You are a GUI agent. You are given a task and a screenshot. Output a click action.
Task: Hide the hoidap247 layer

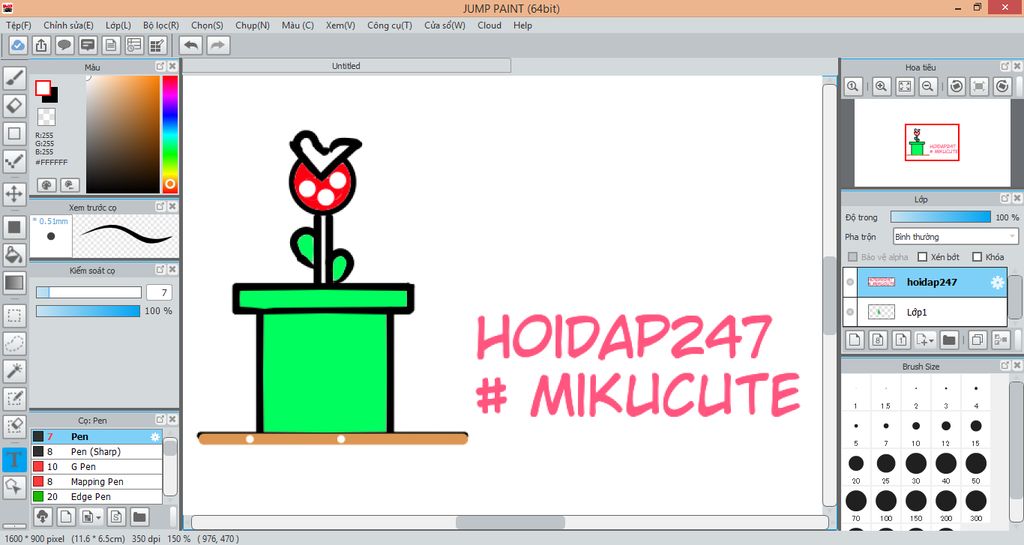click(x=850, y=283)
